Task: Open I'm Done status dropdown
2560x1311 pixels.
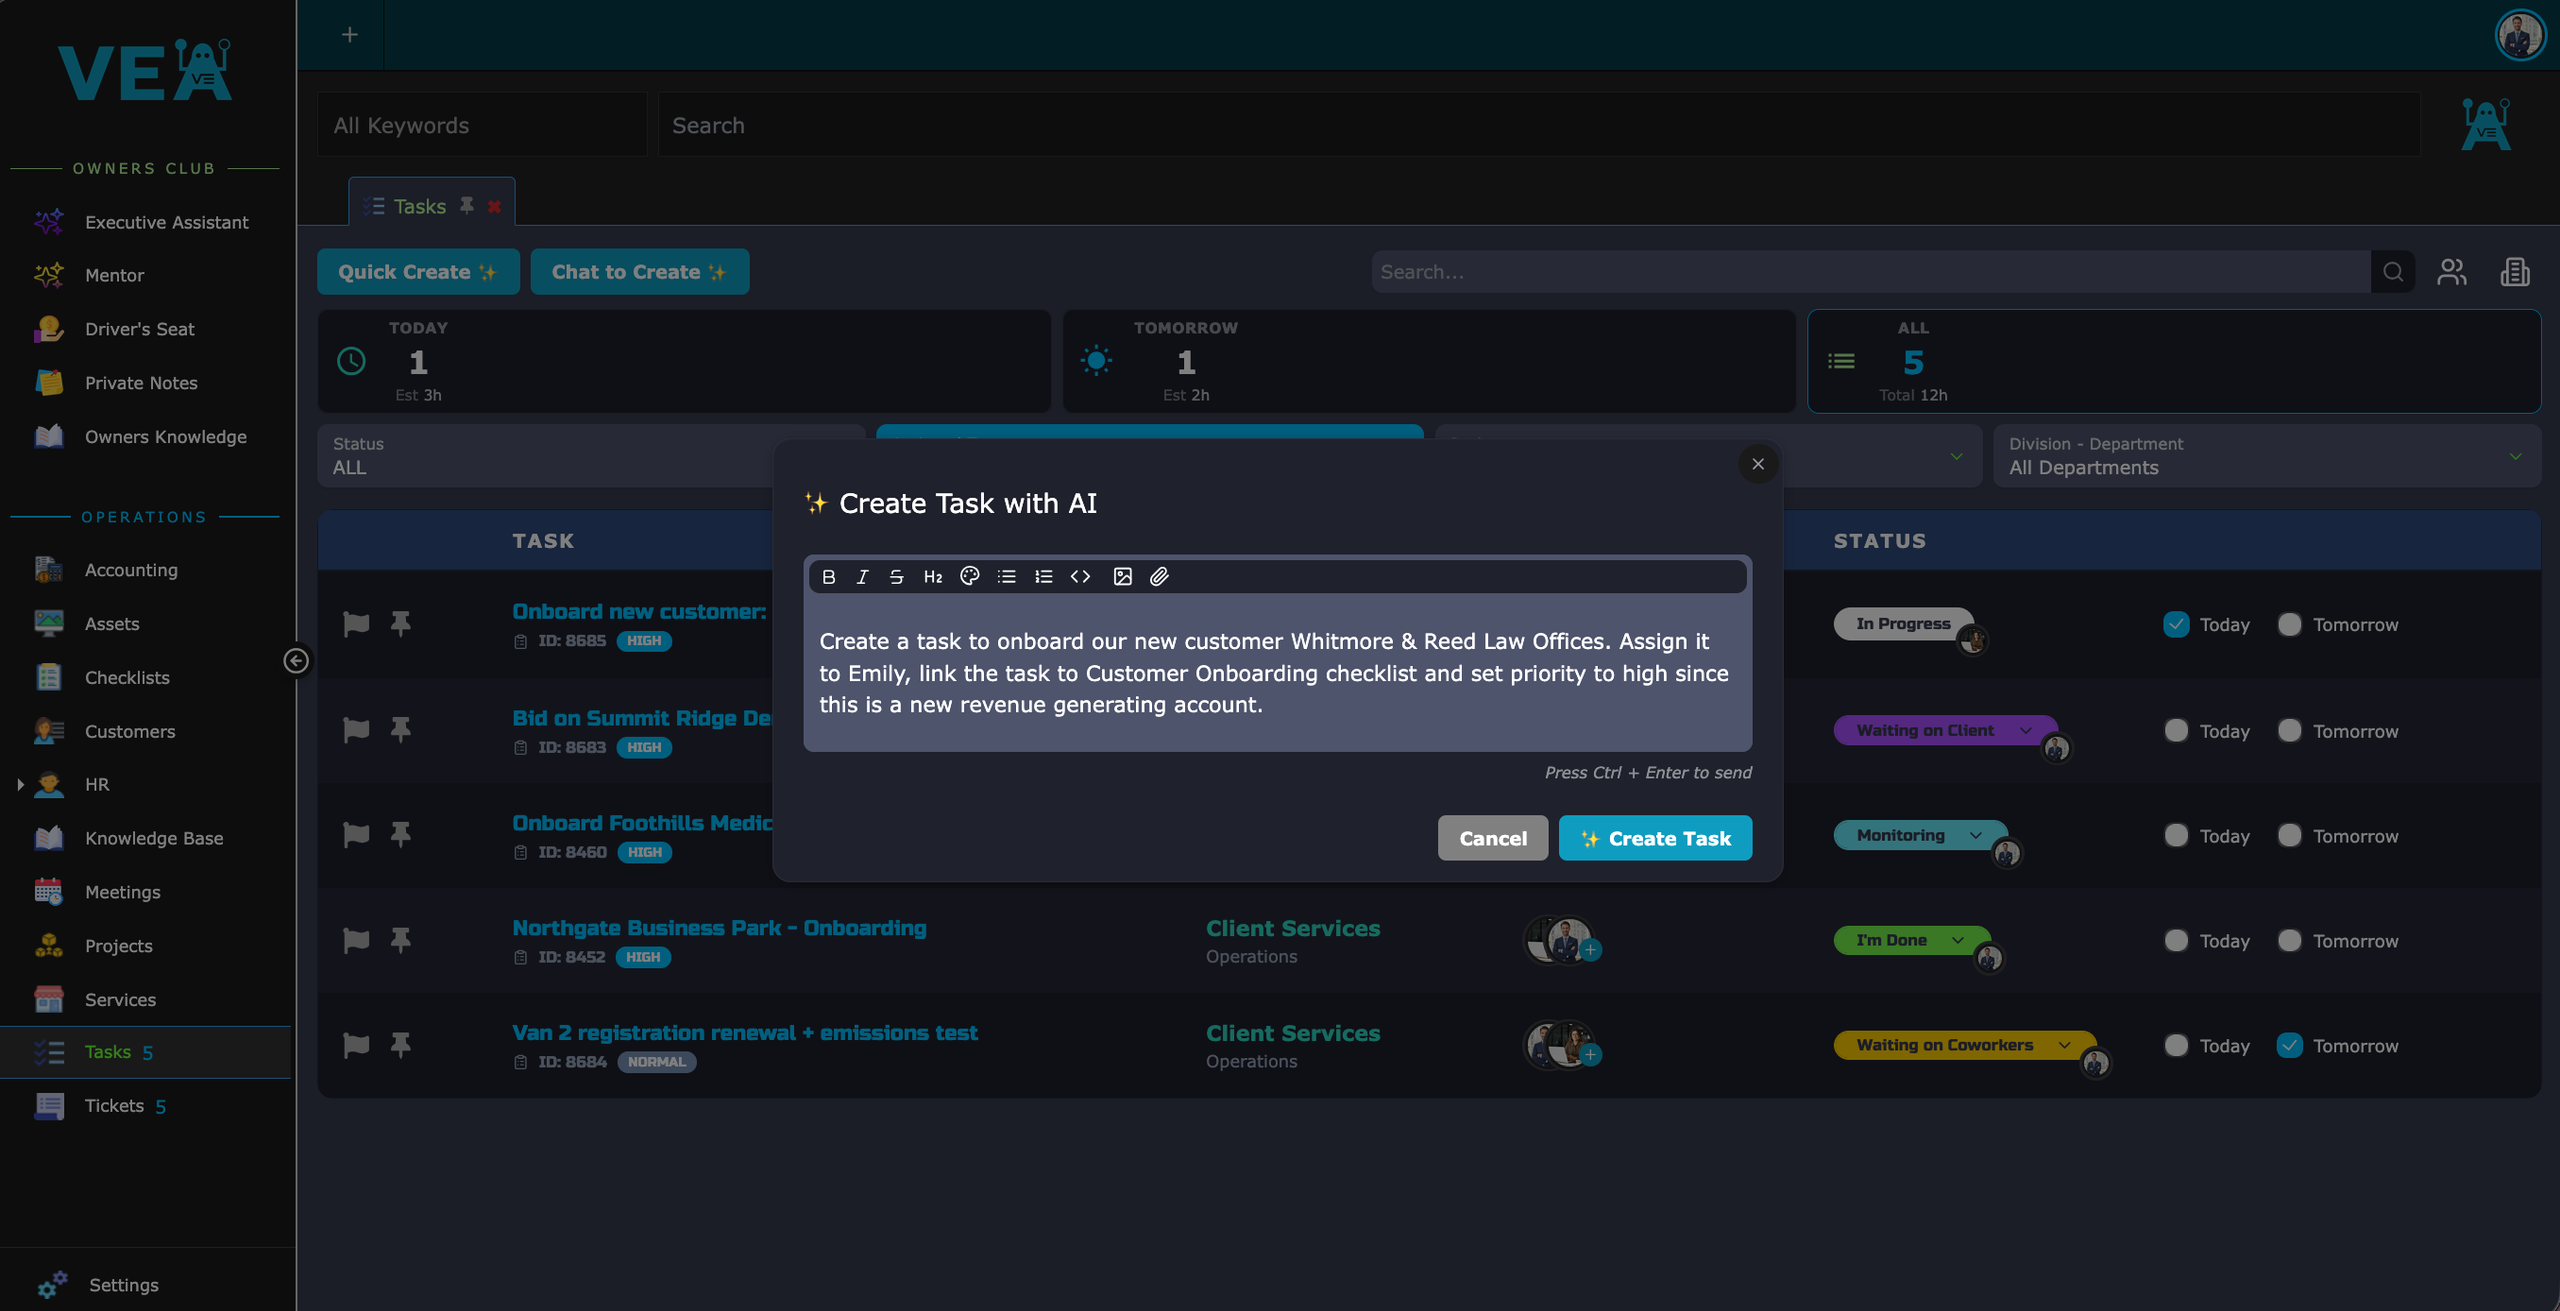Action: pyautogui.click(x=1911, y=940)
